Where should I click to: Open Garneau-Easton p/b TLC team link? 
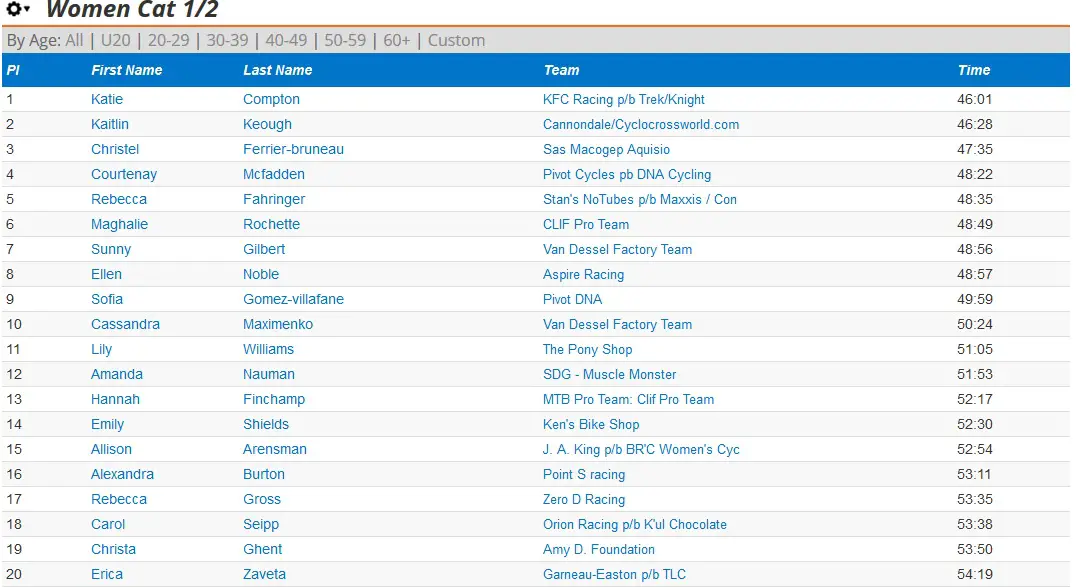pyautogui.click(x=614, y=574)
